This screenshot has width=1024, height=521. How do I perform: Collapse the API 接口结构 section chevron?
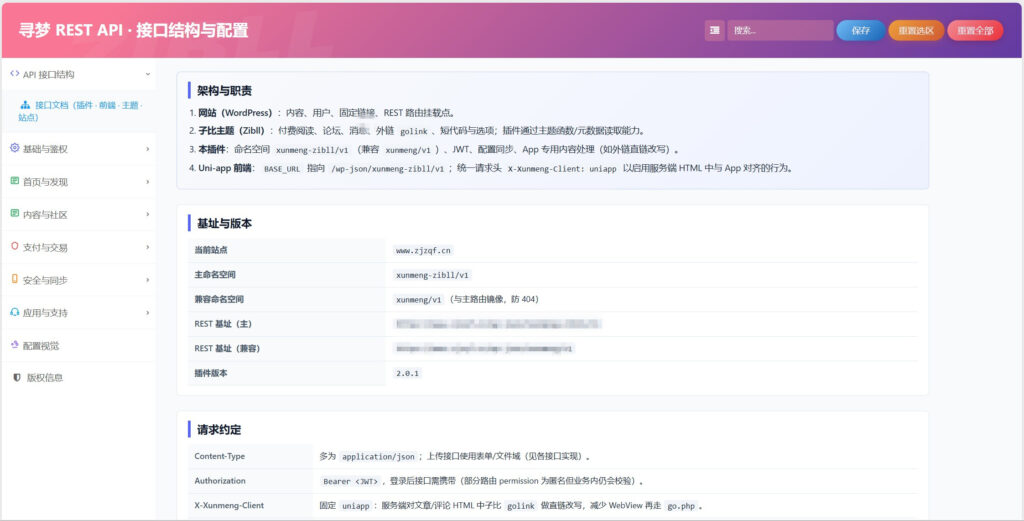click(x=148, y=74)
